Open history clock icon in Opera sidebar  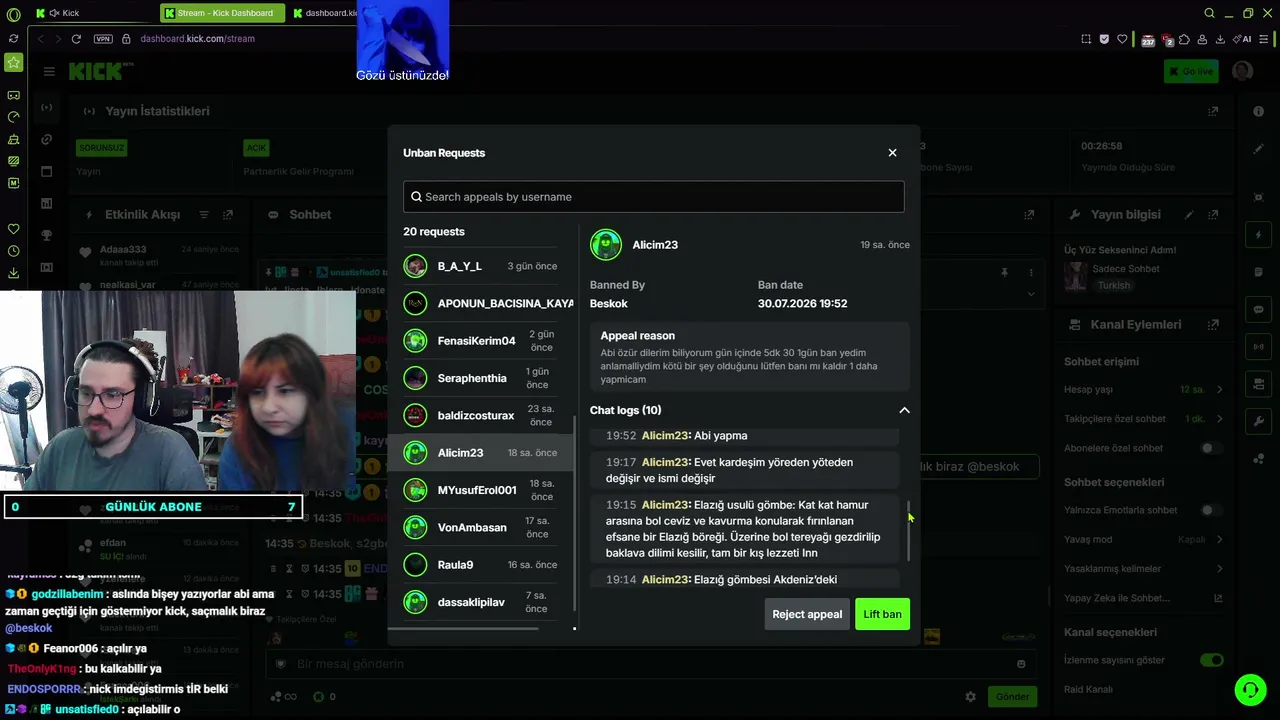pos(13,251)
